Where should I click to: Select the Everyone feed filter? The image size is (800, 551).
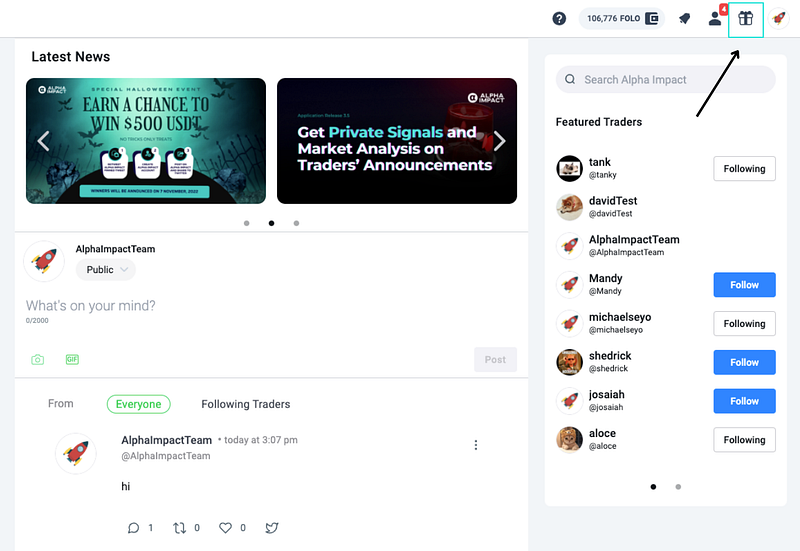pos(138,404)
